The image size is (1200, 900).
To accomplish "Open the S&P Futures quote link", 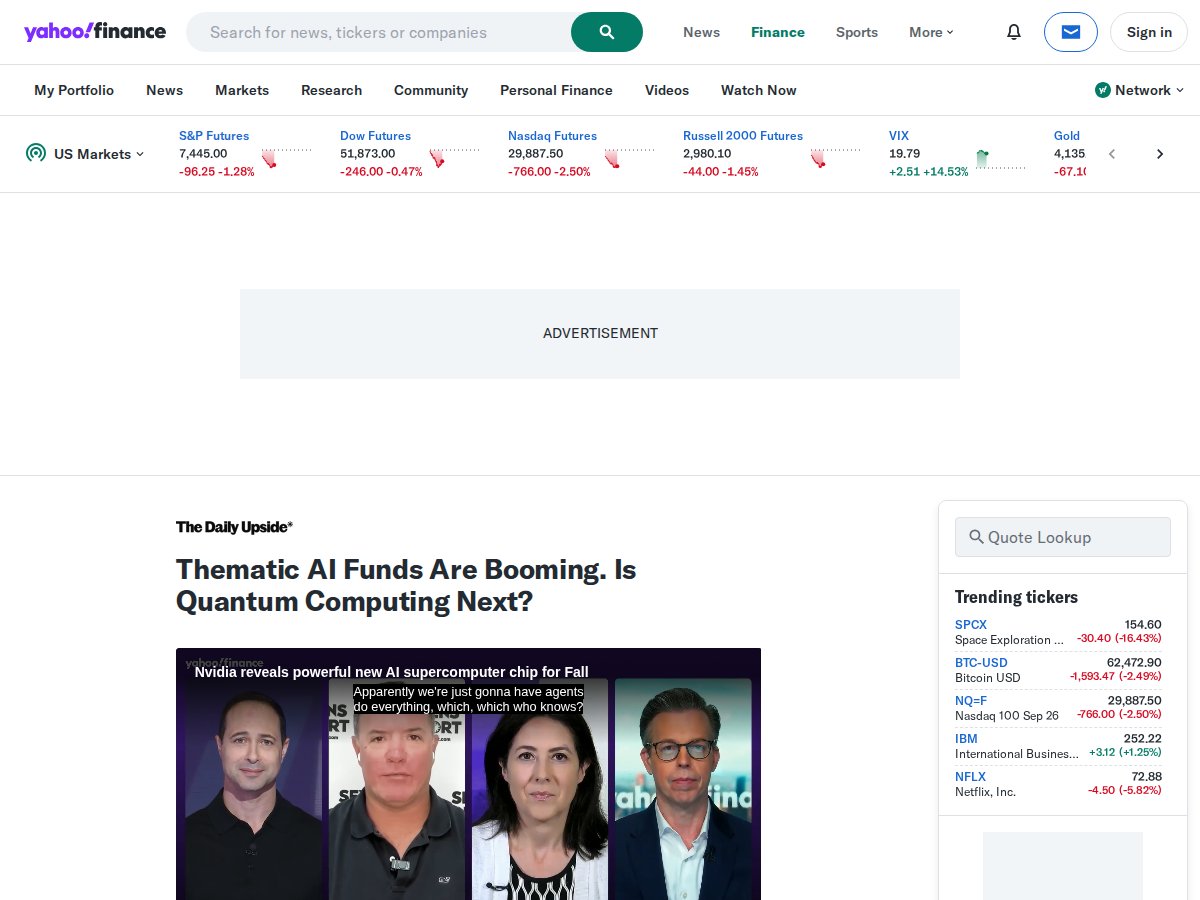I will (x=214, y=135).
